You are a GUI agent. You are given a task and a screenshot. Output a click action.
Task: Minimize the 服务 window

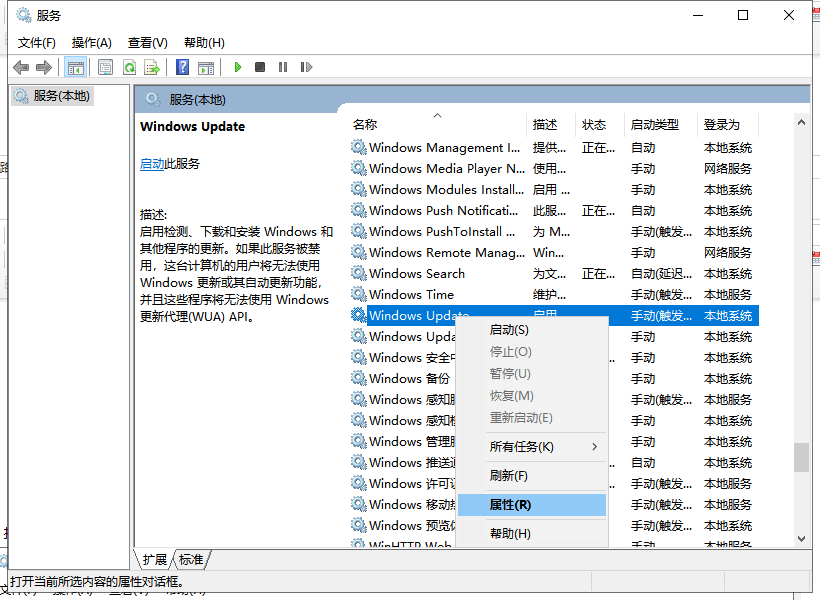698,15
